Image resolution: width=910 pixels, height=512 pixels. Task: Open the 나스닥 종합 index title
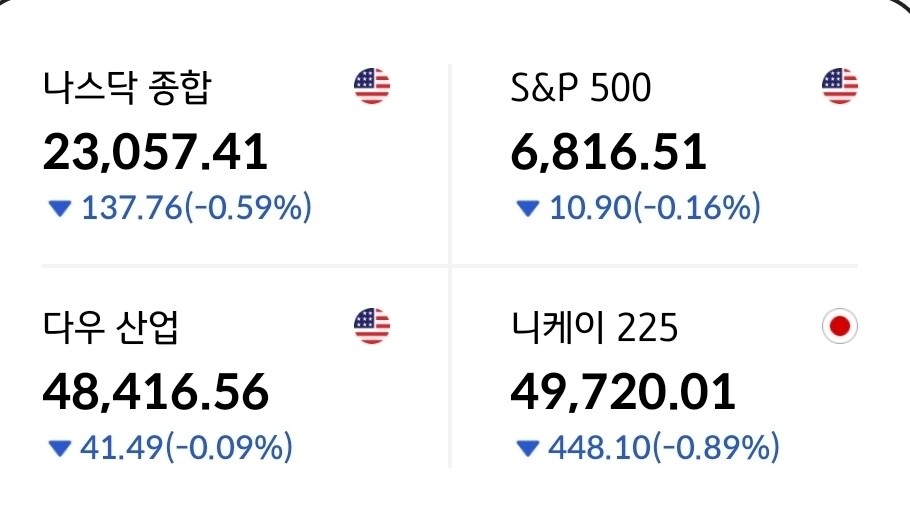[x=127, y=89]
